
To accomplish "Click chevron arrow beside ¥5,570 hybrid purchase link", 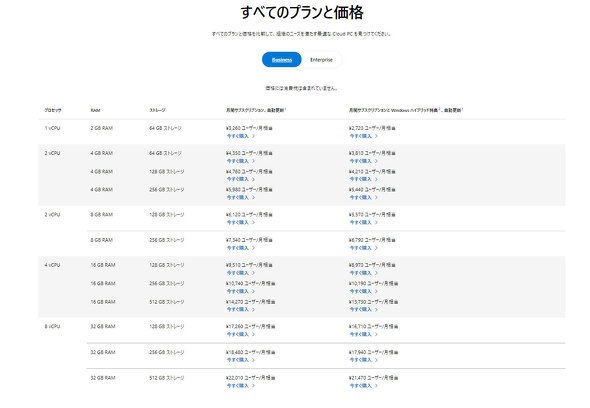I will (376, 222).
